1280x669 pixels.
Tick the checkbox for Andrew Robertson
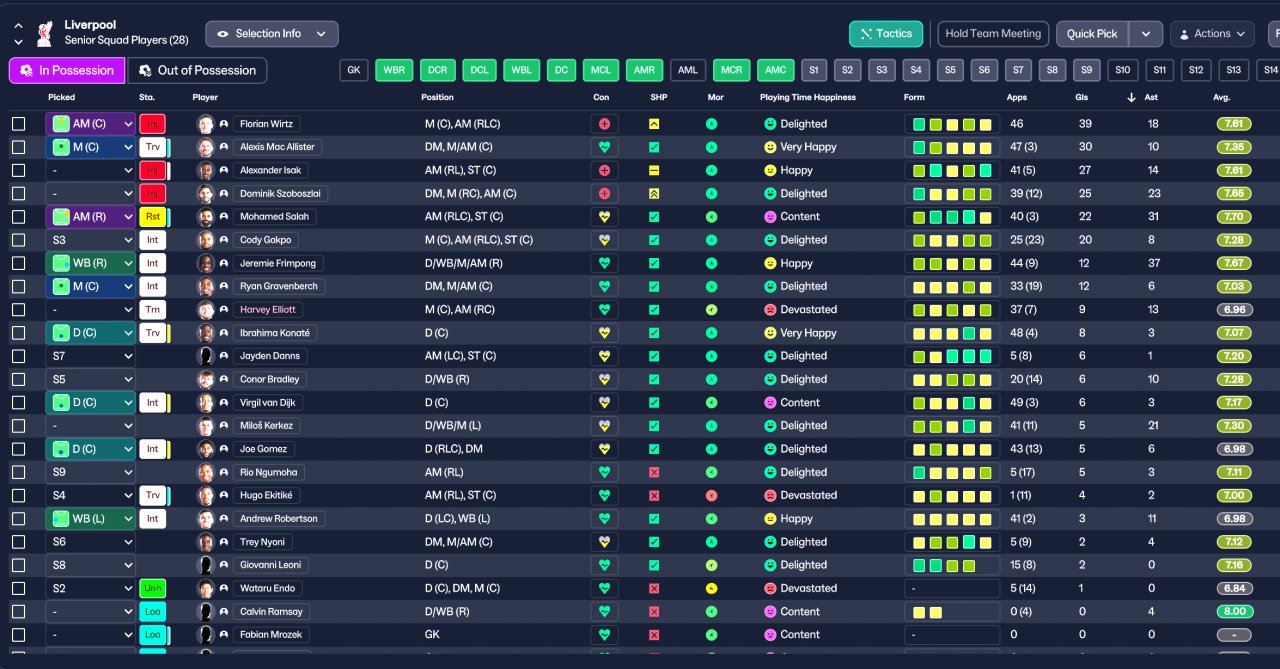18,518
